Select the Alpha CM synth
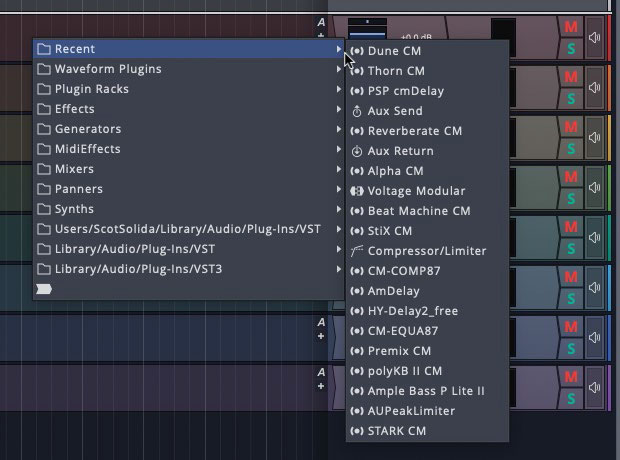Image resolution: width=620 pixels, height=460 pixels. click(x=427, y=171)
